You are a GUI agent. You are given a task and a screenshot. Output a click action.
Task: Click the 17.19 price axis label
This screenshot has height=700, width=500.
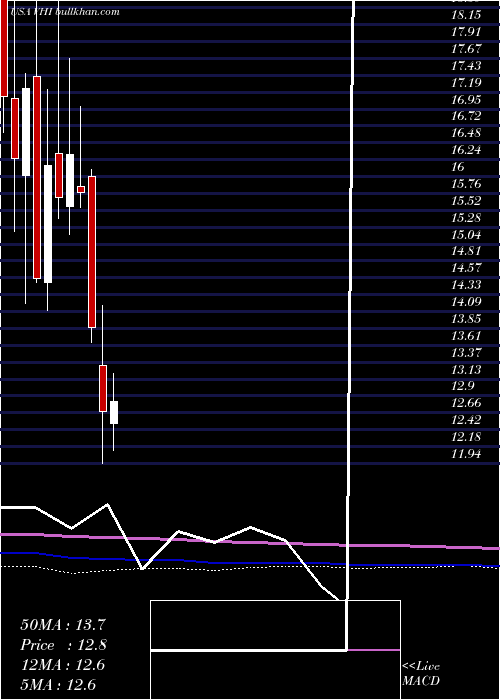(466, 83)
